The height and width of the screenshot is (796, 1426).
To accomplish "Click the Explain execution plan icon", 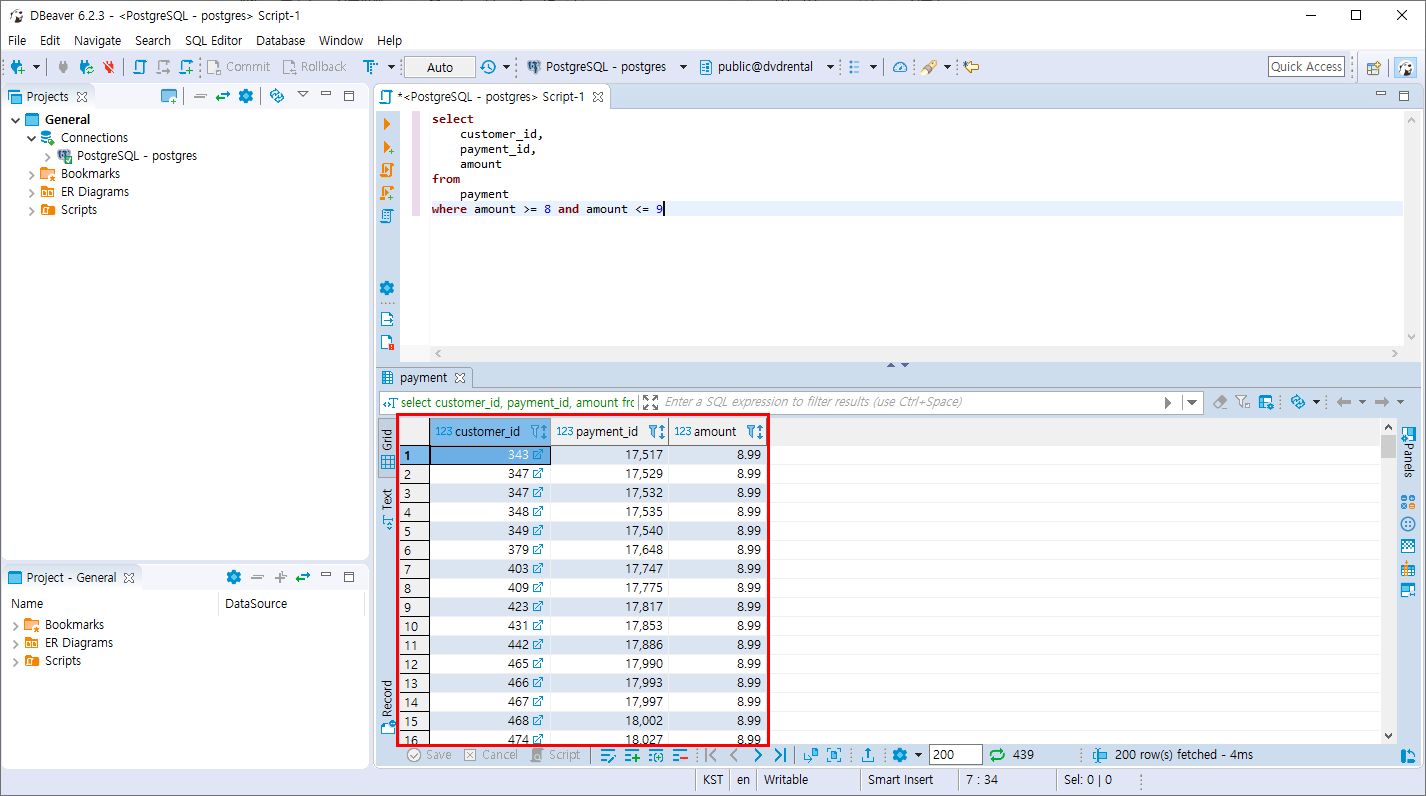I will pyautogui.click(x=387, y=216).
